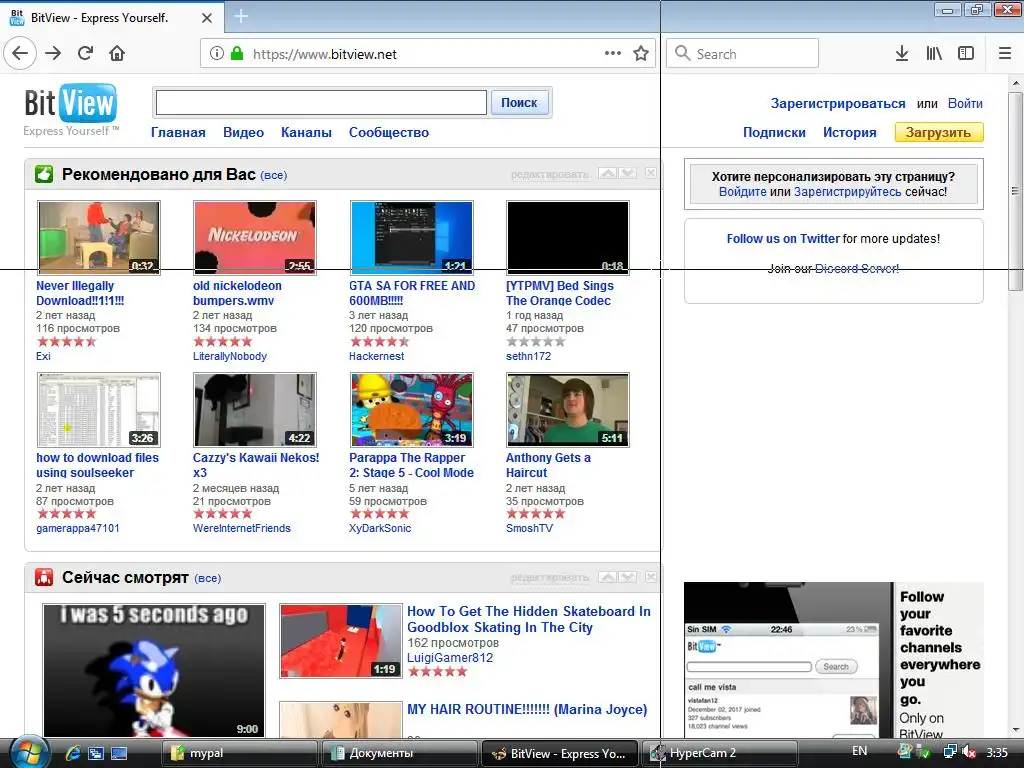This screenshot has width=1024, height=768.
Task: Play the Sonic featured video thumbnail
Action: point(154,671)
